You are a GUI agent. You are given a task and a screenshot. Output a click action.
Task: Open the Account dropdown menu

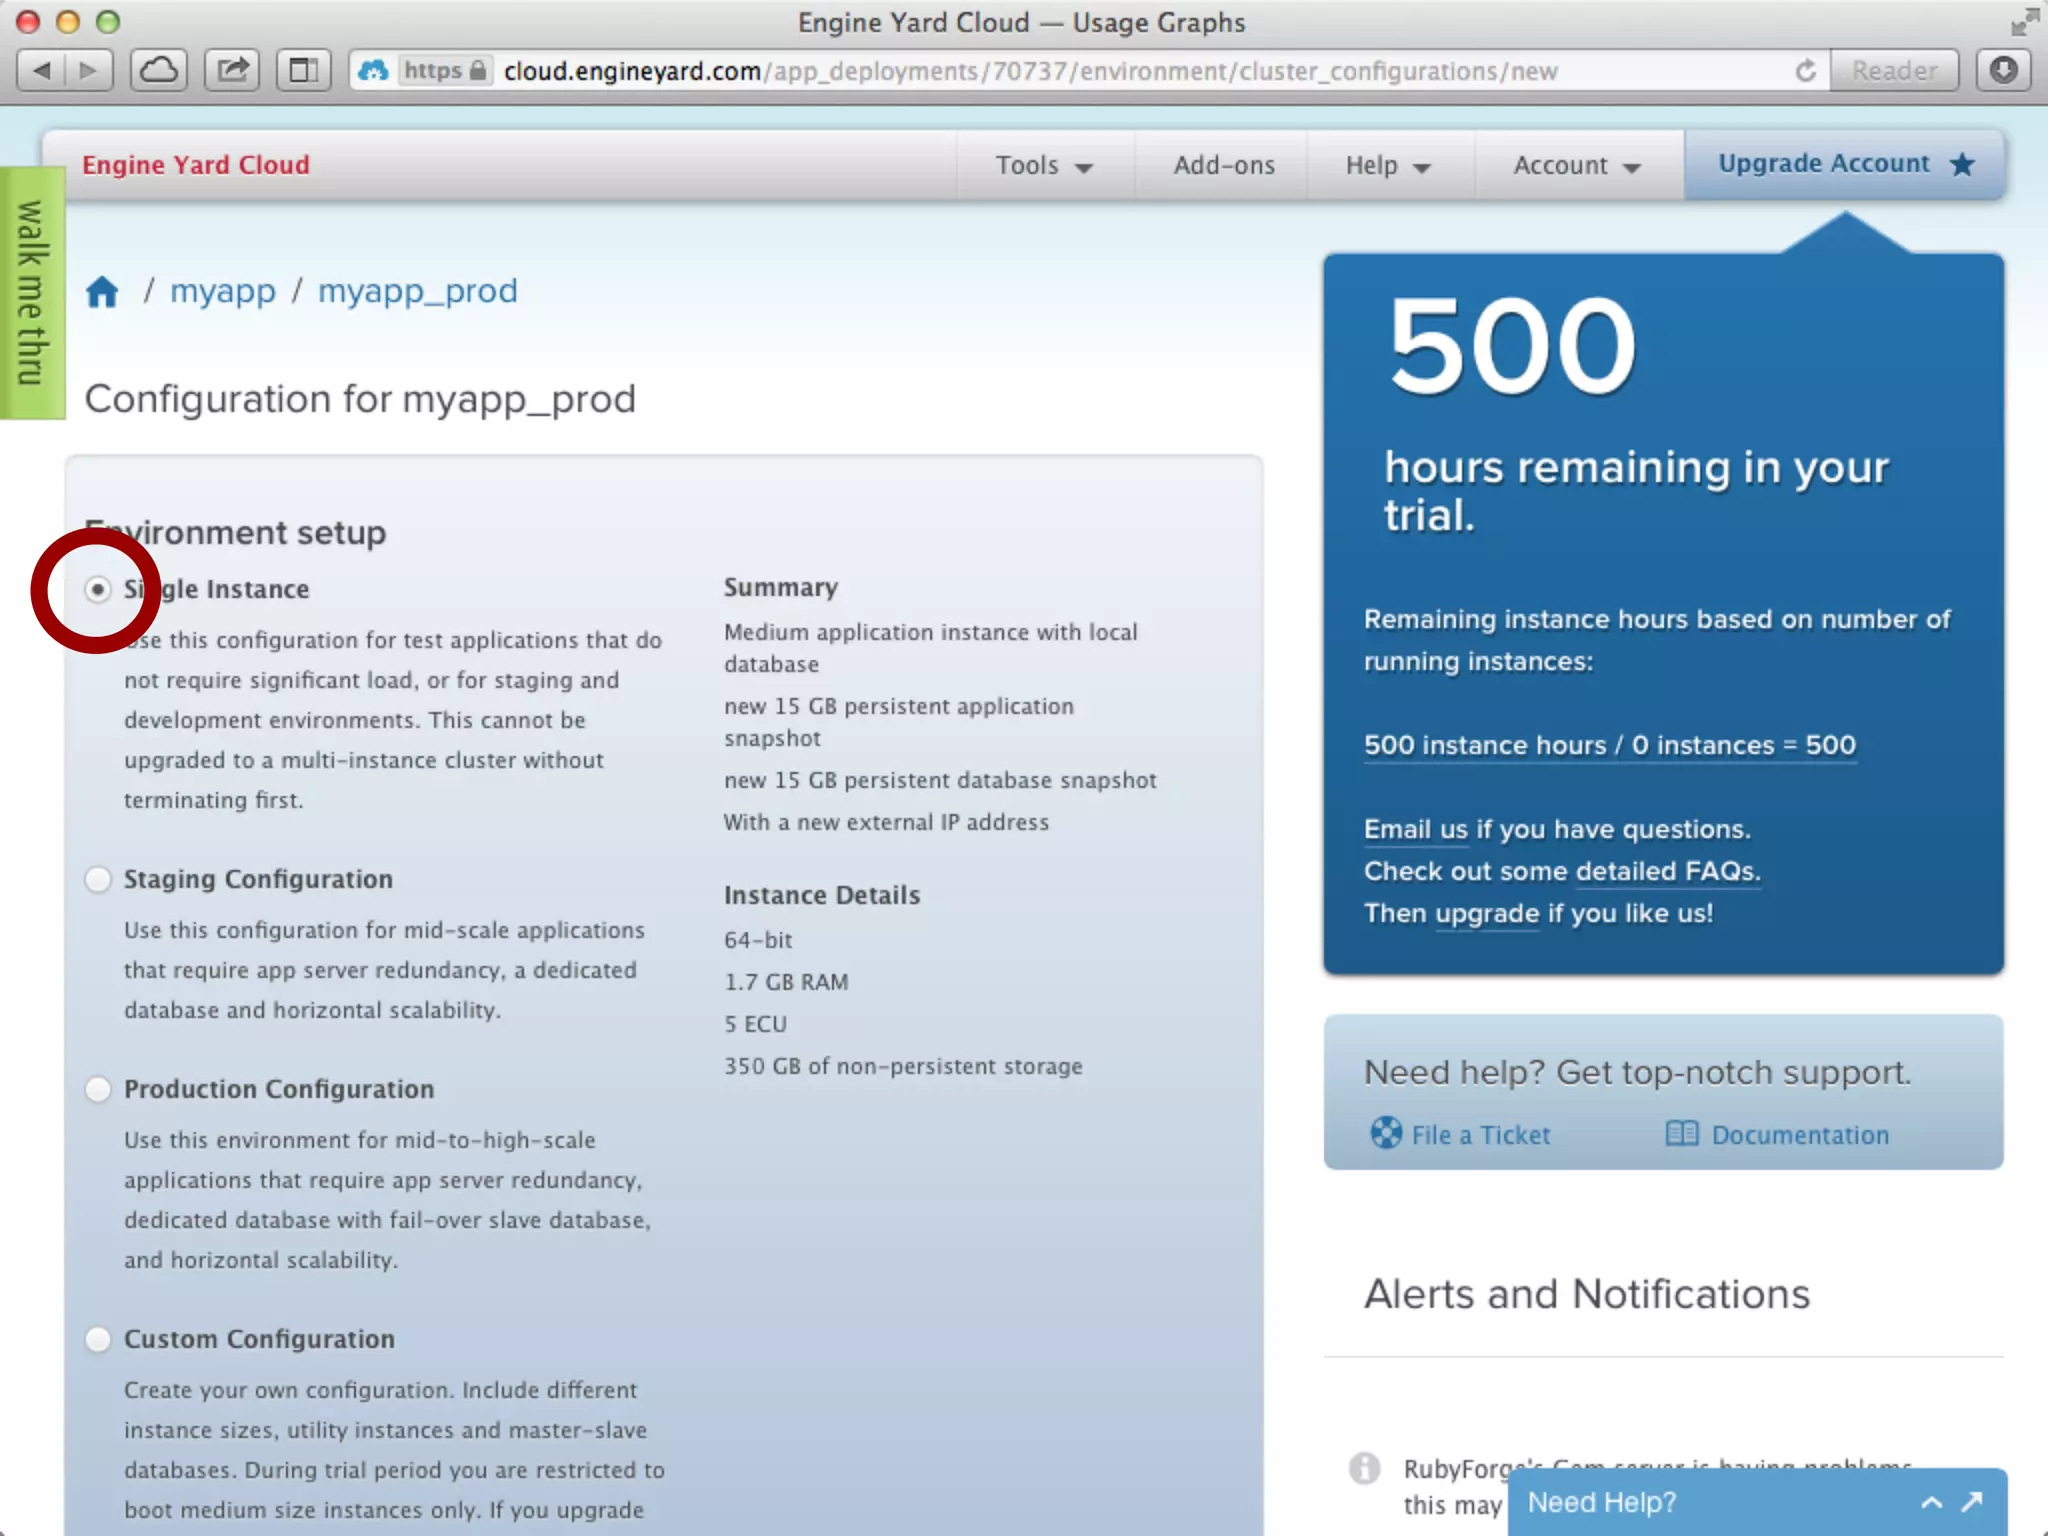[x=1576, y=165]
